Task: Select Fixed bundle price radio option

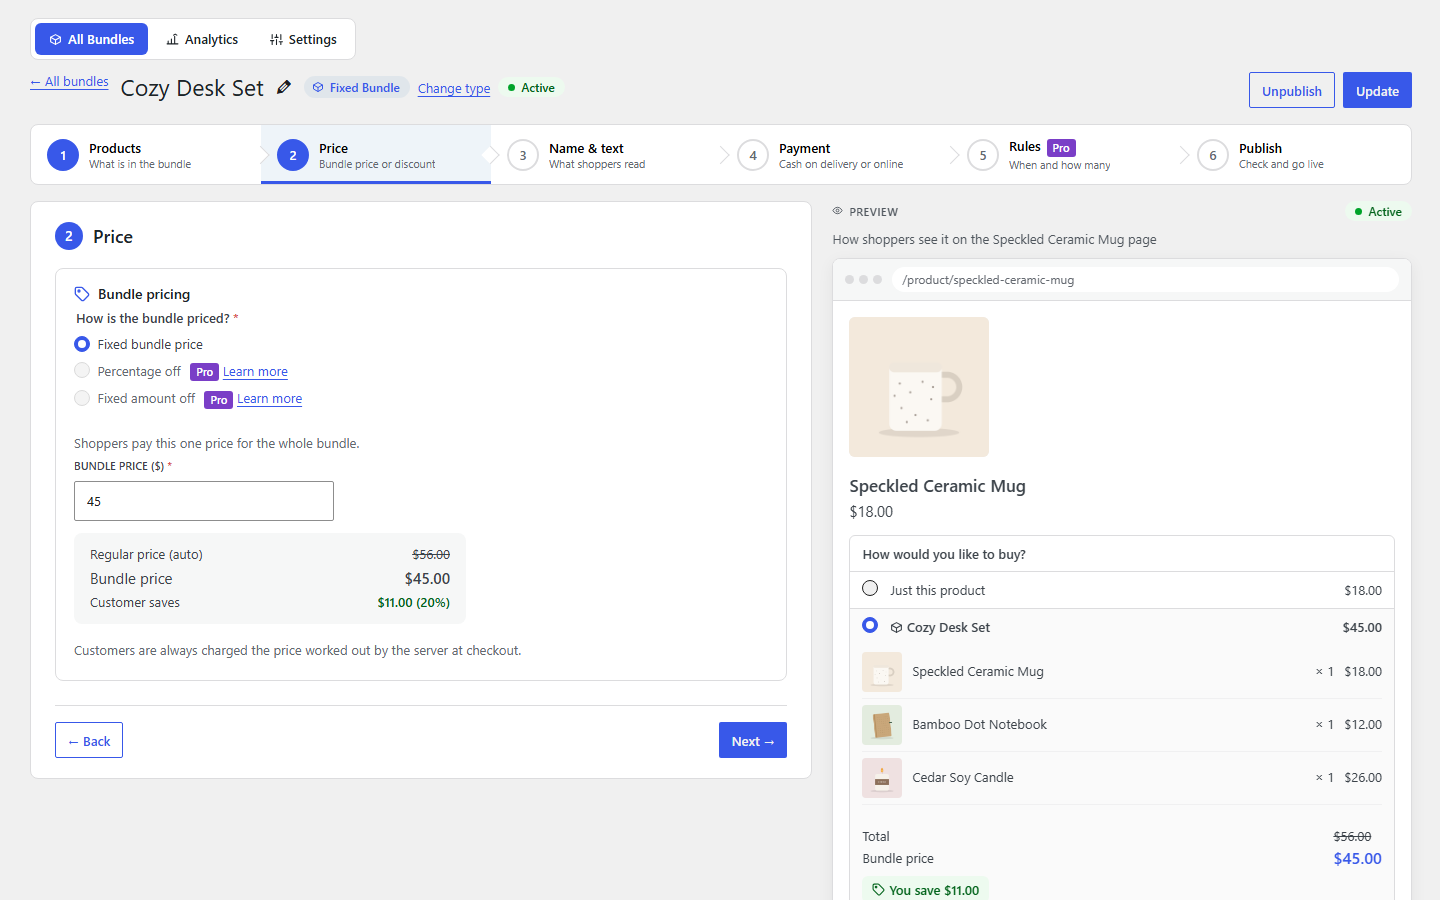Action: pyautogui.click(x=82, y=344)
